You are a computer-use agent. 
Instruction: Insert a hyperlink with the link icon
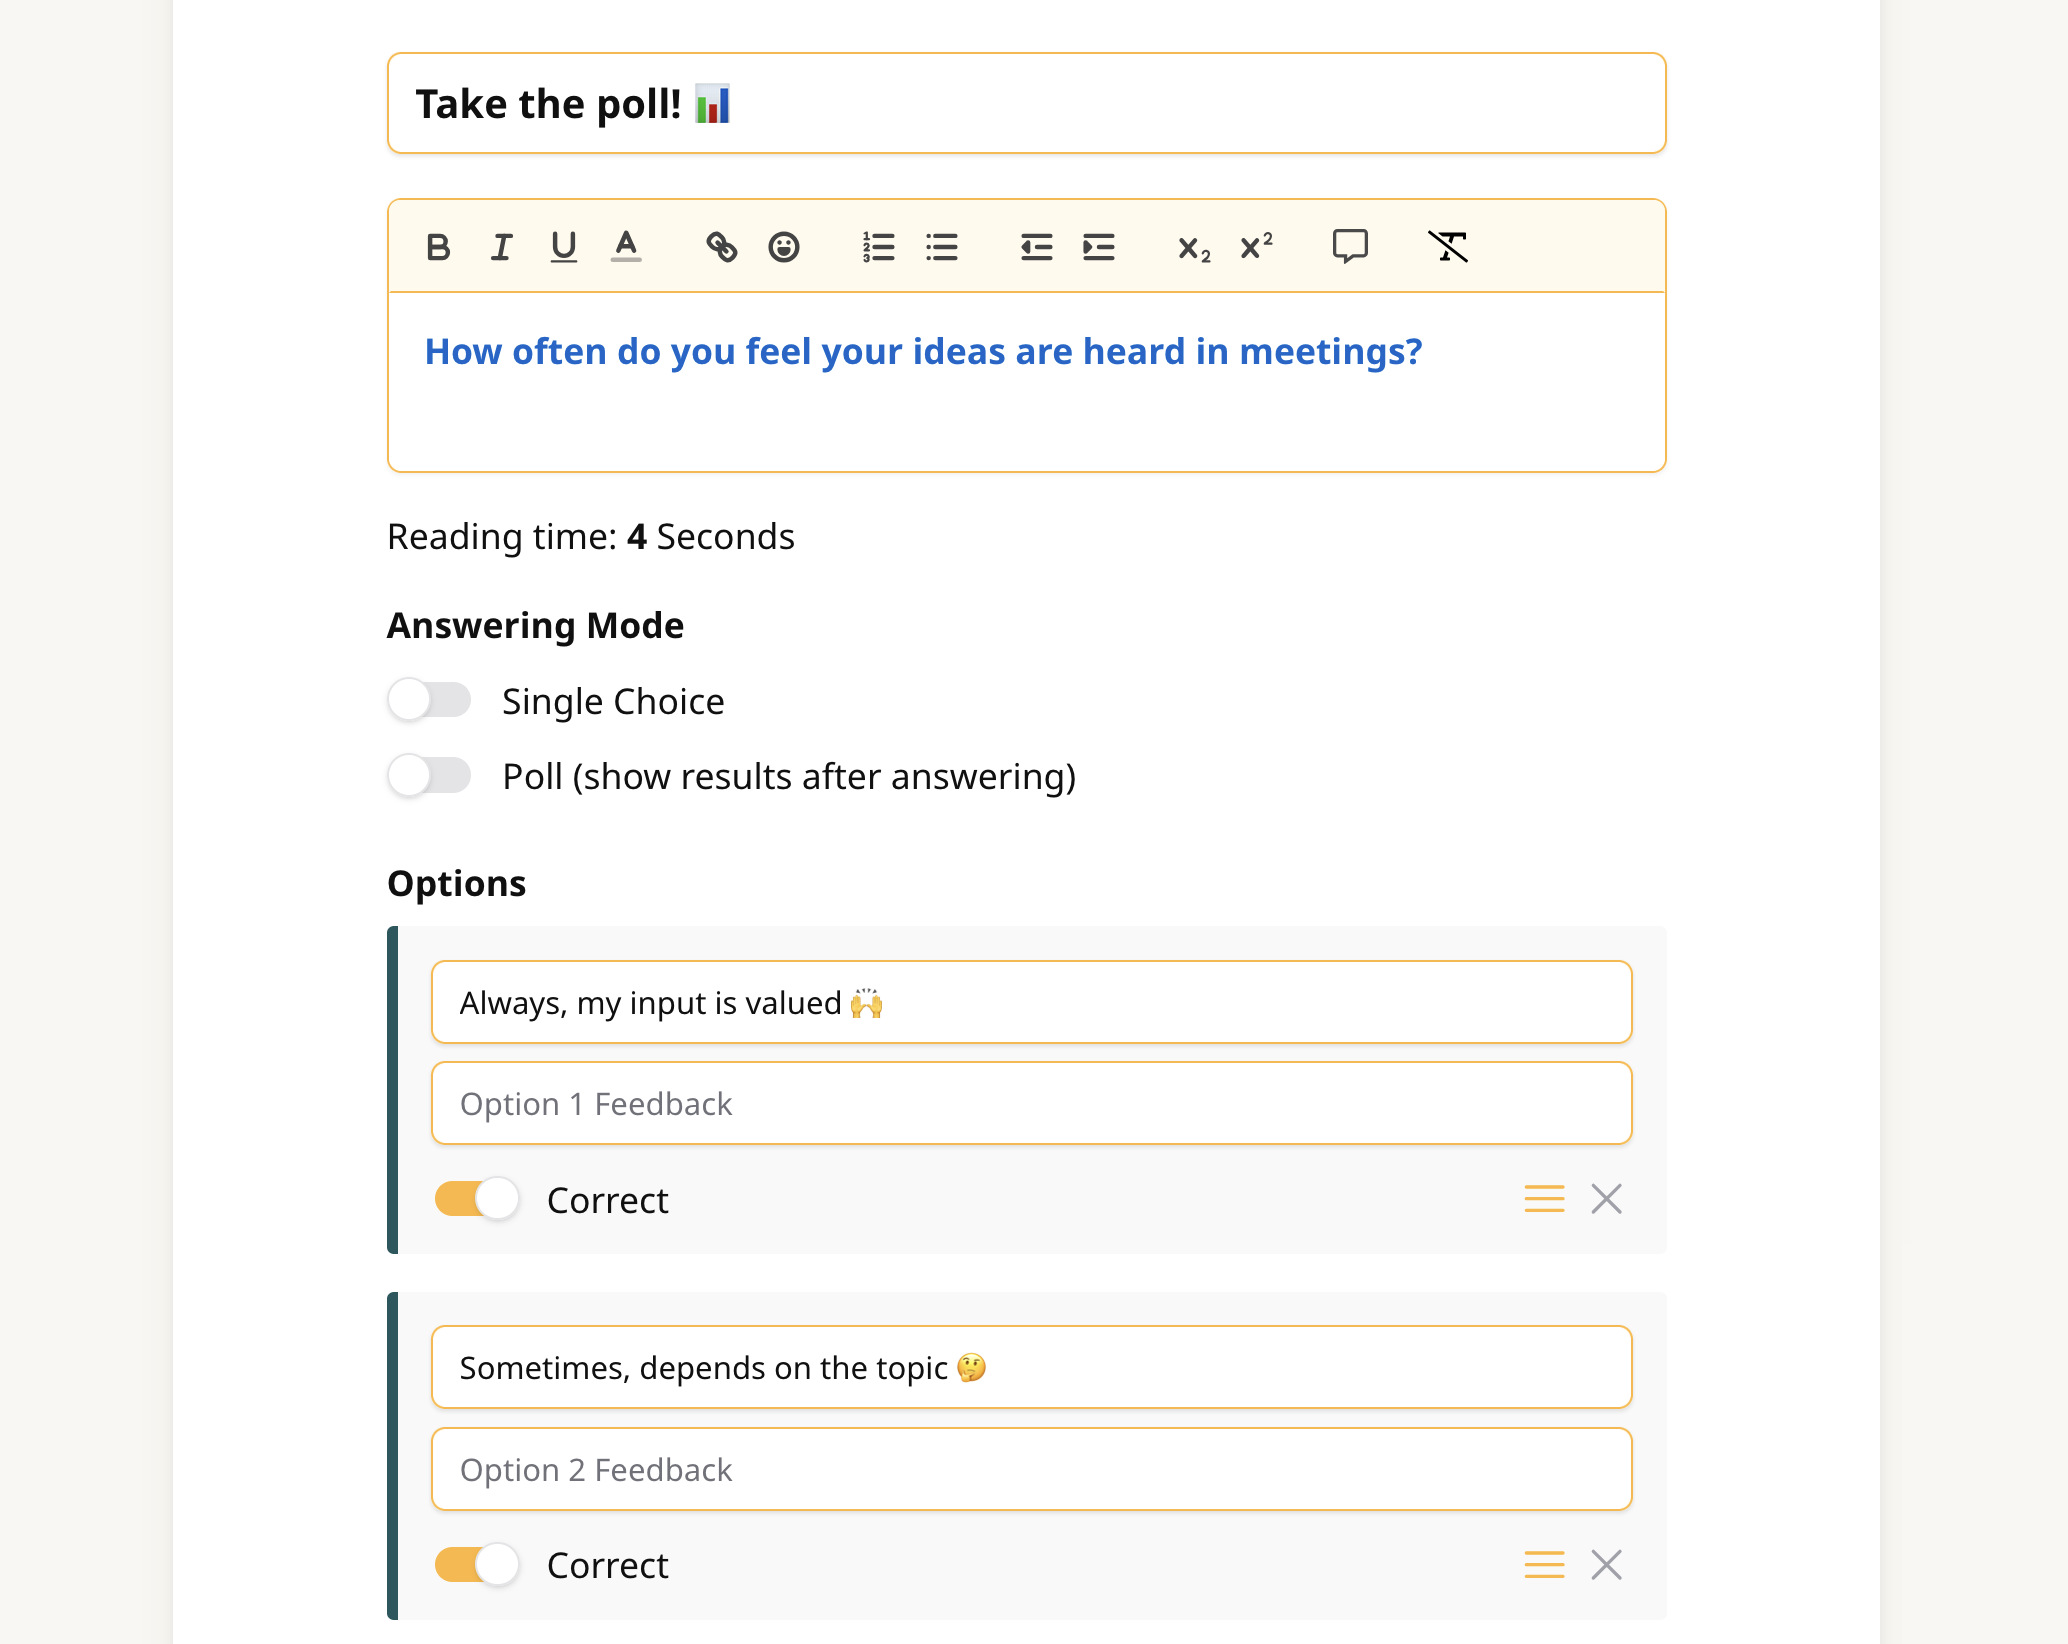[x=721, y=247]
